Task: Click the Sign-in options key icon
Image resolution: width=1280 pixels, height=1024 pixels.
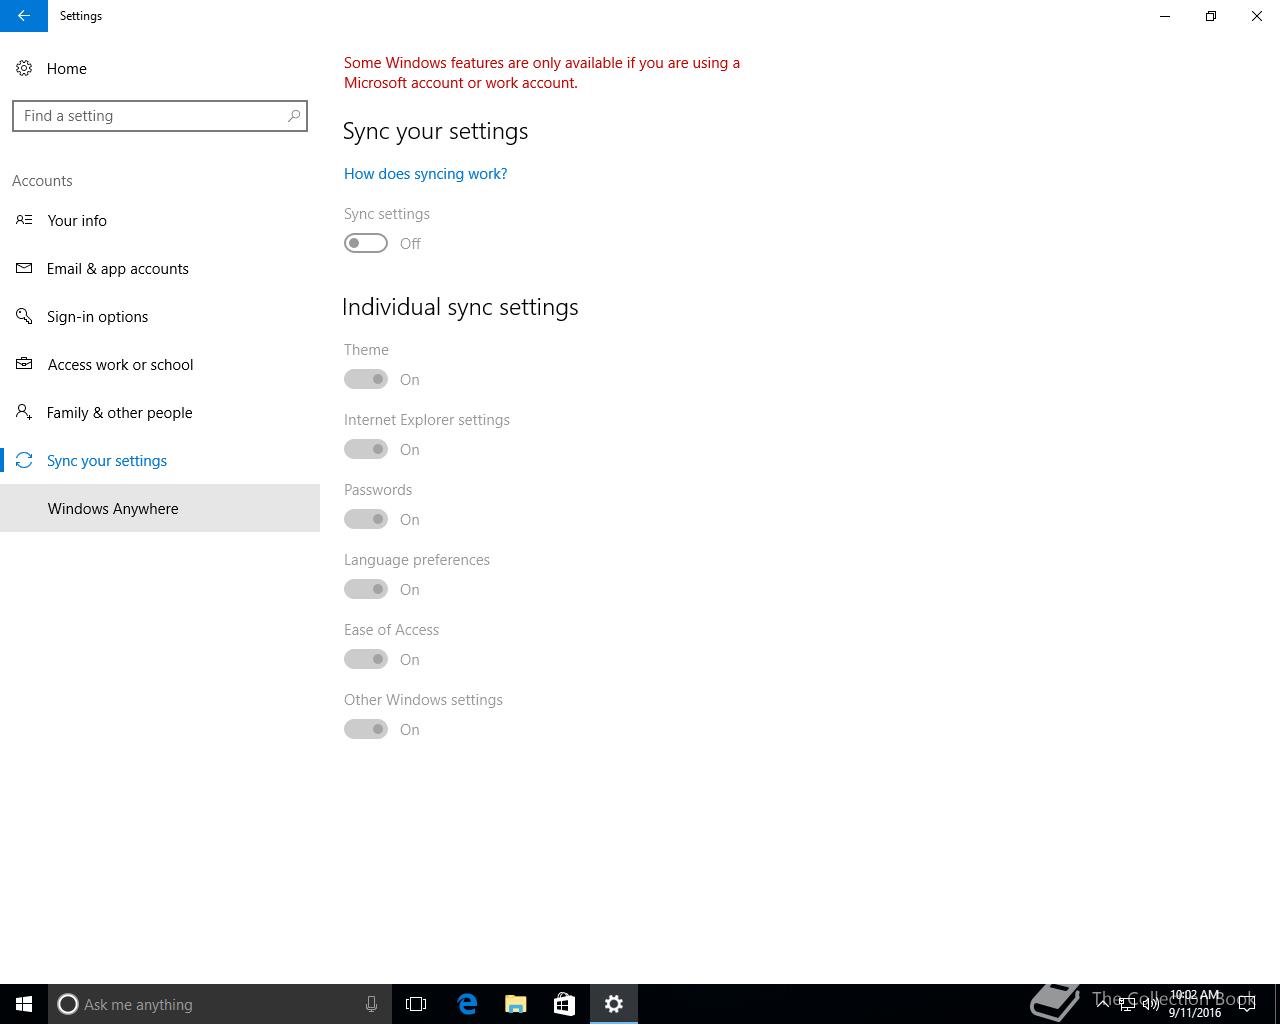Action: [24, 316]
